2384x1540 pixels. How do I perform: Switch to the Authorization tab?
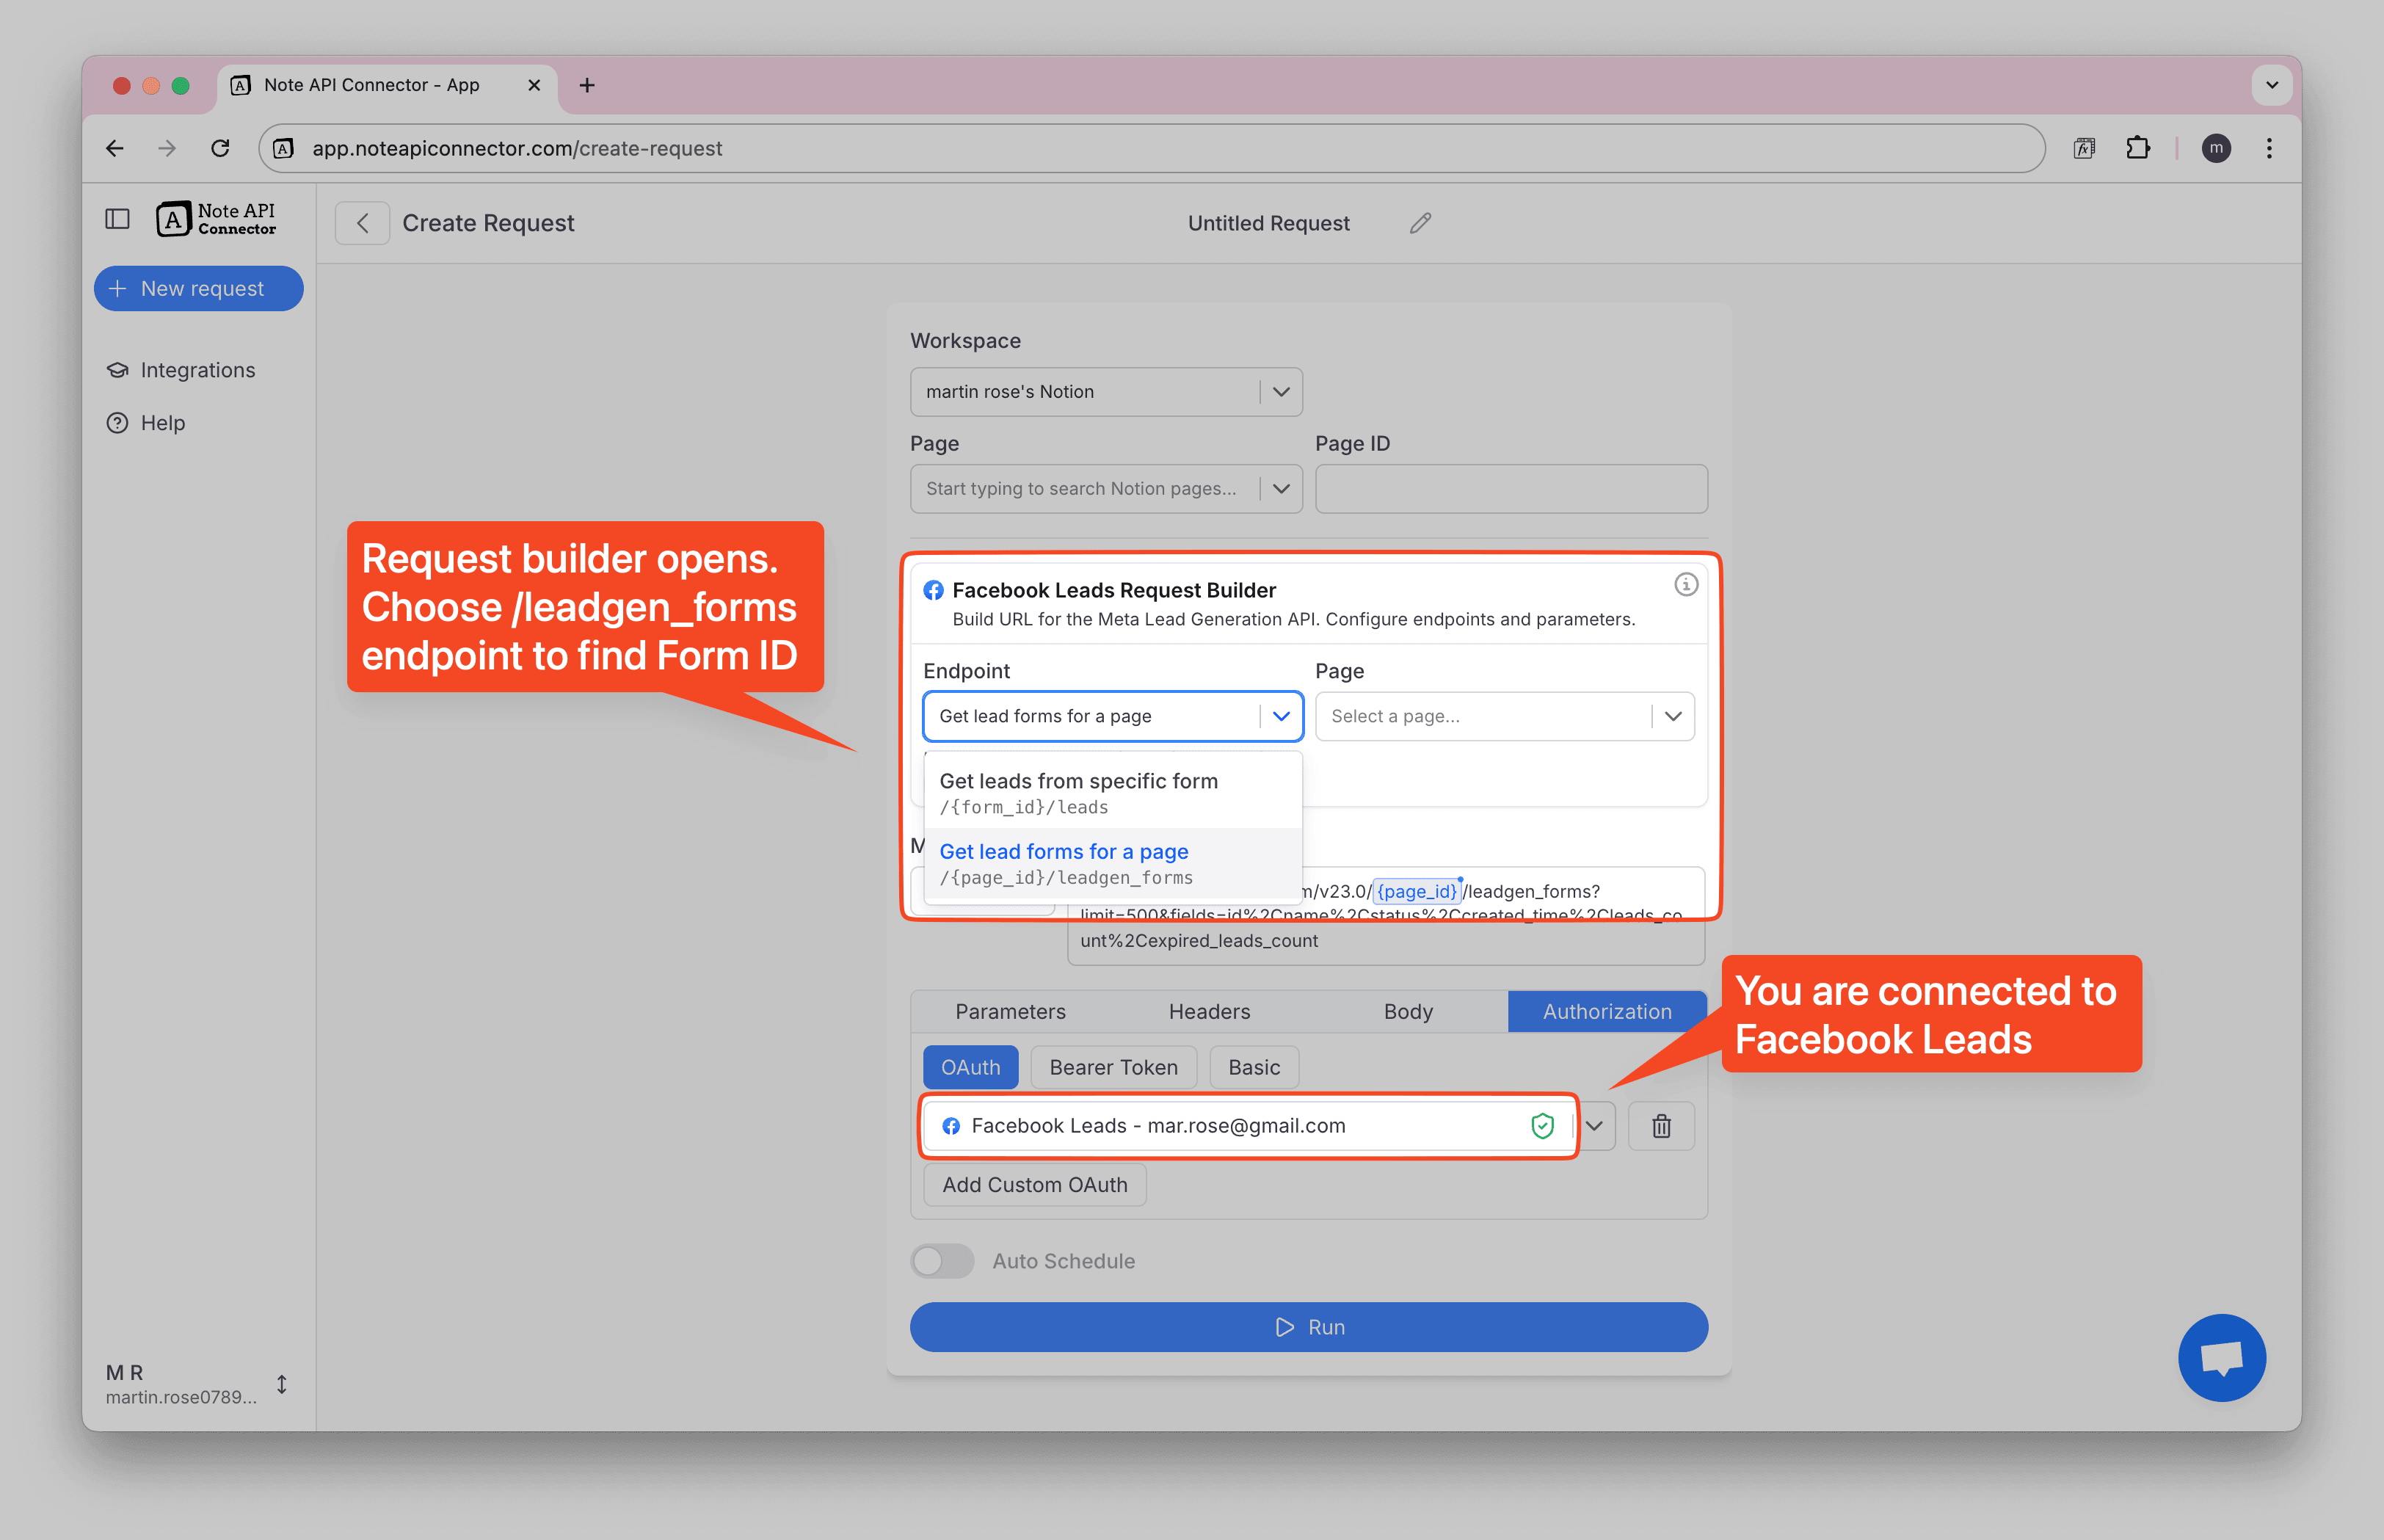(x=1607, y=1011)
